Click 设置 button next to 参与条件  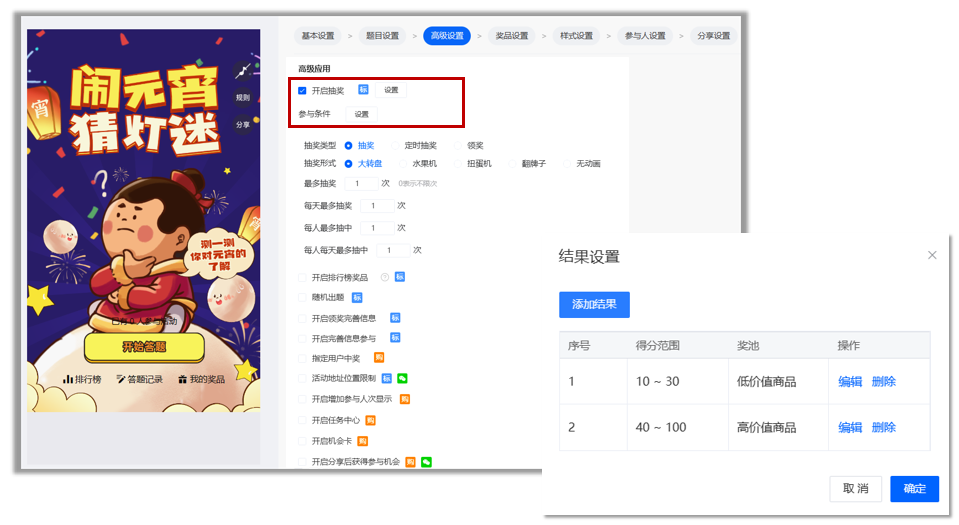361,114
